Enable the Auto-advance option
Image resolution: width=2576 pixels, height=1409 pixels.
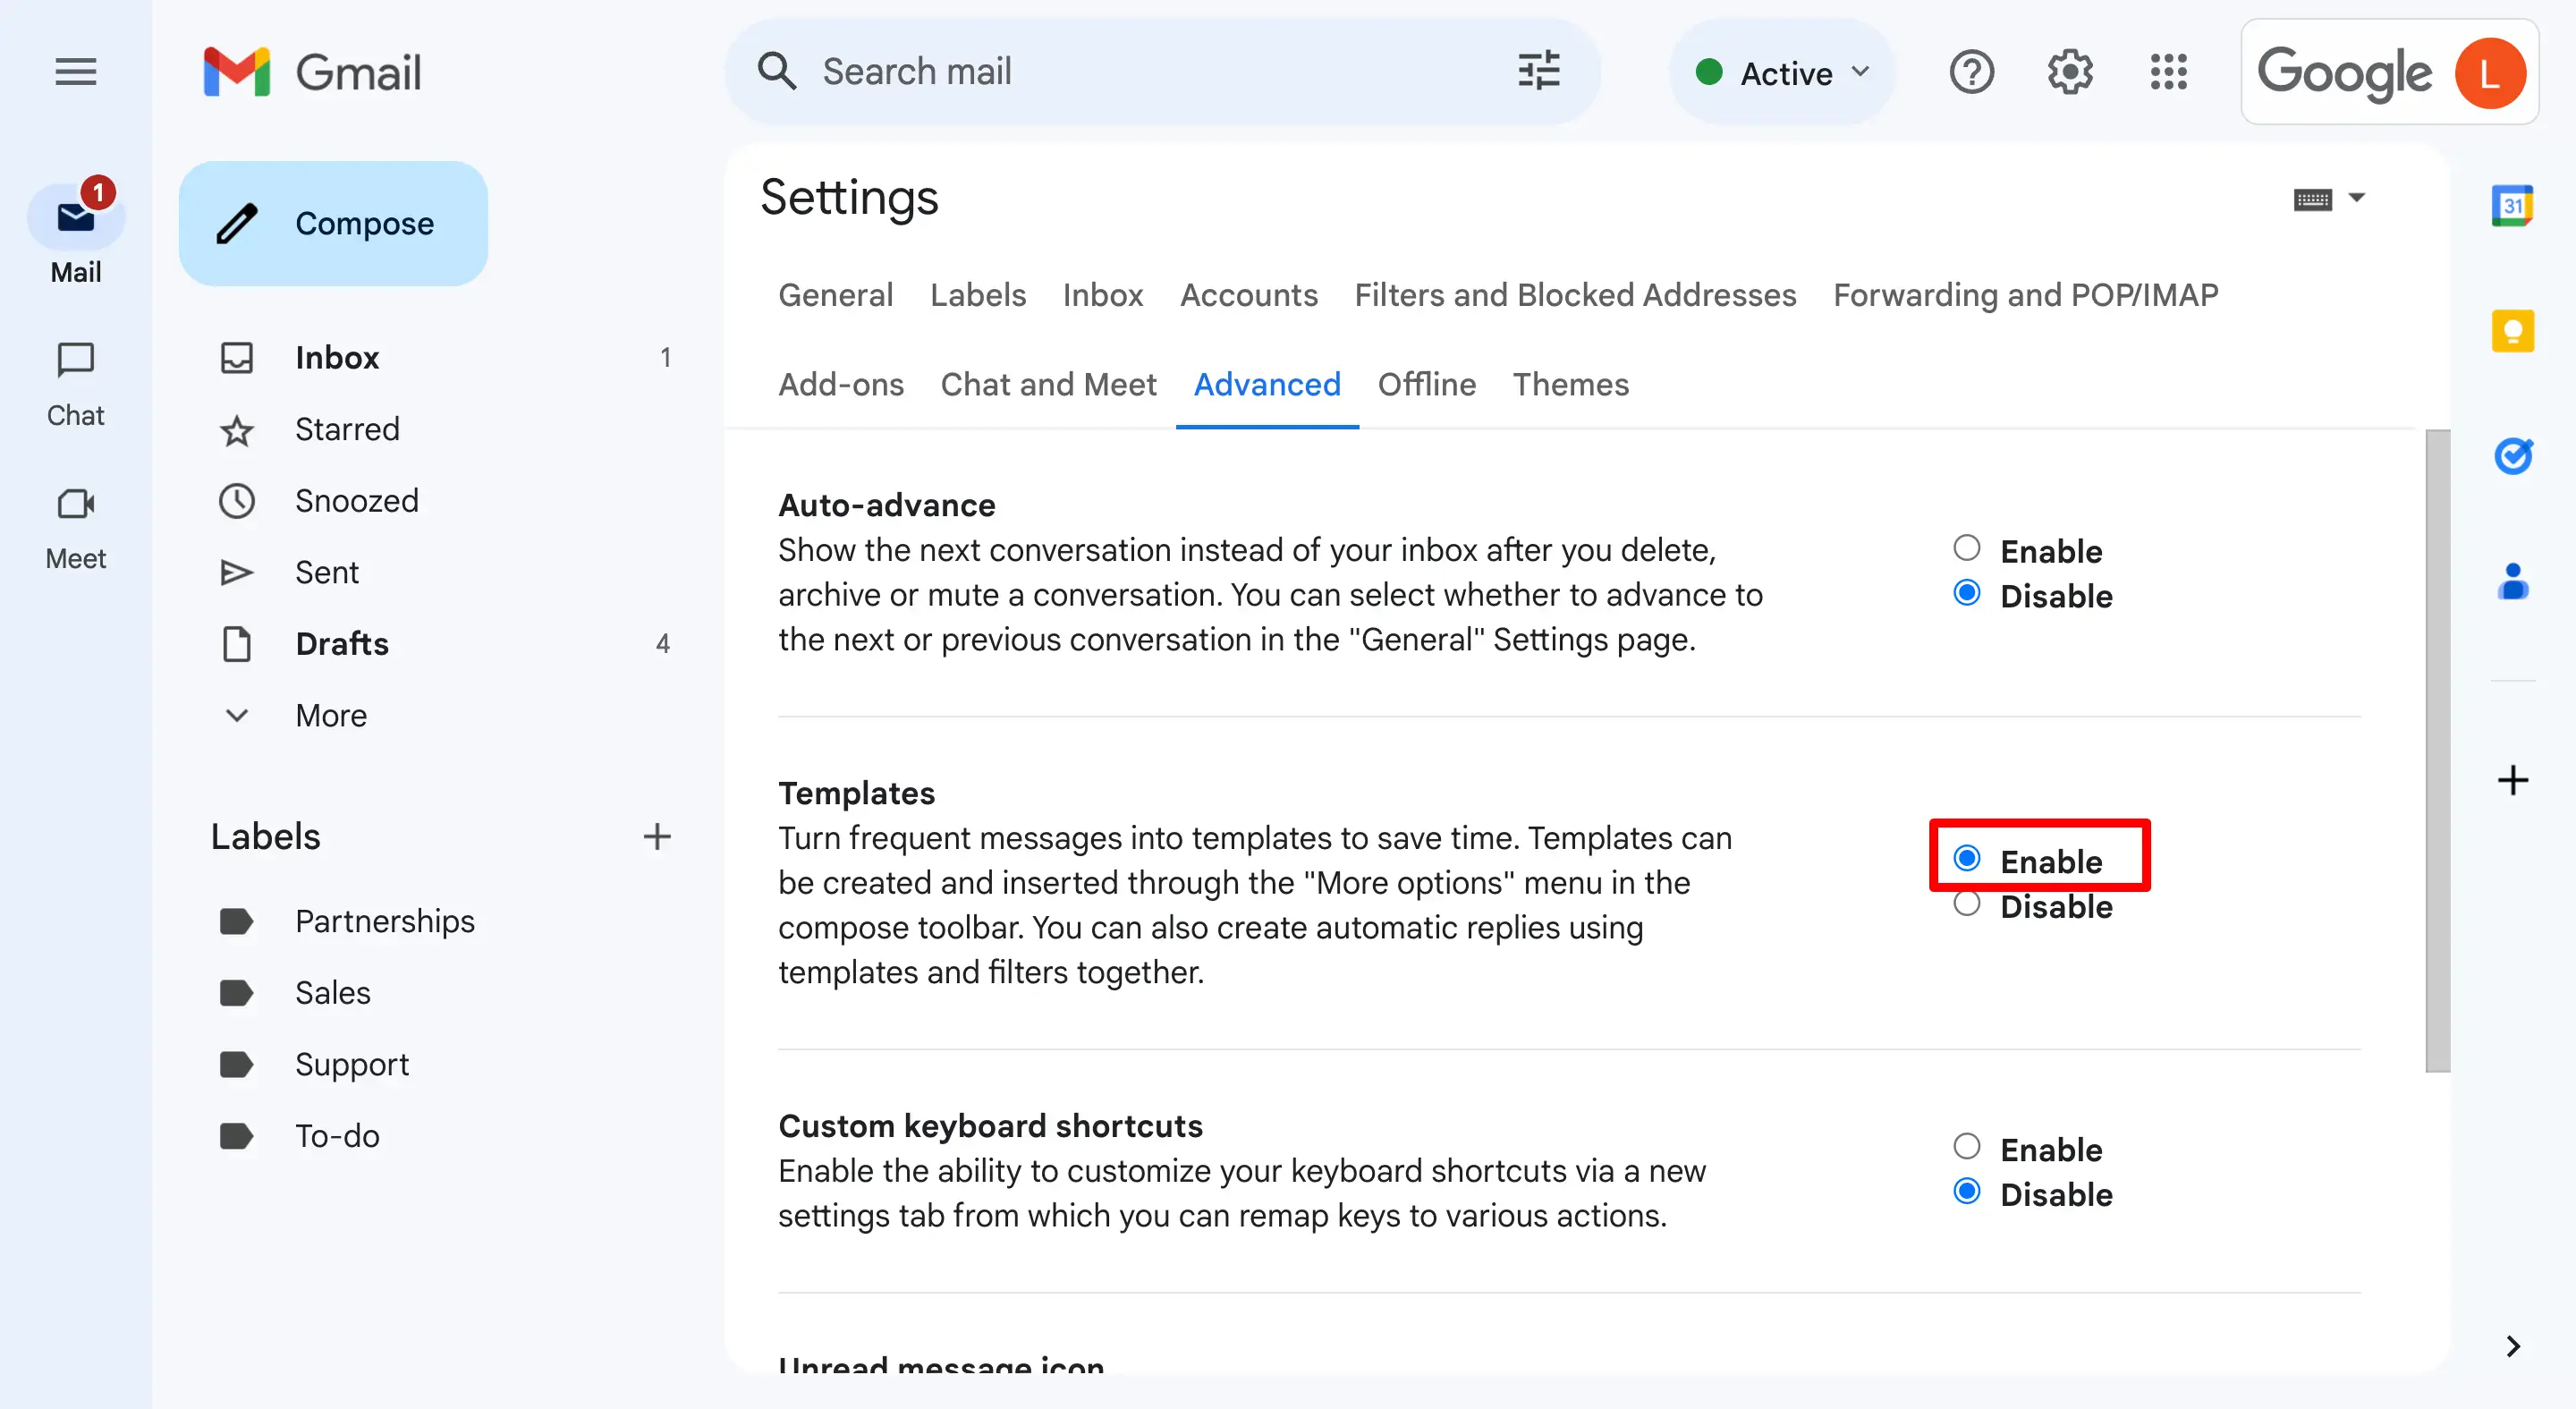coord(1966,548)
